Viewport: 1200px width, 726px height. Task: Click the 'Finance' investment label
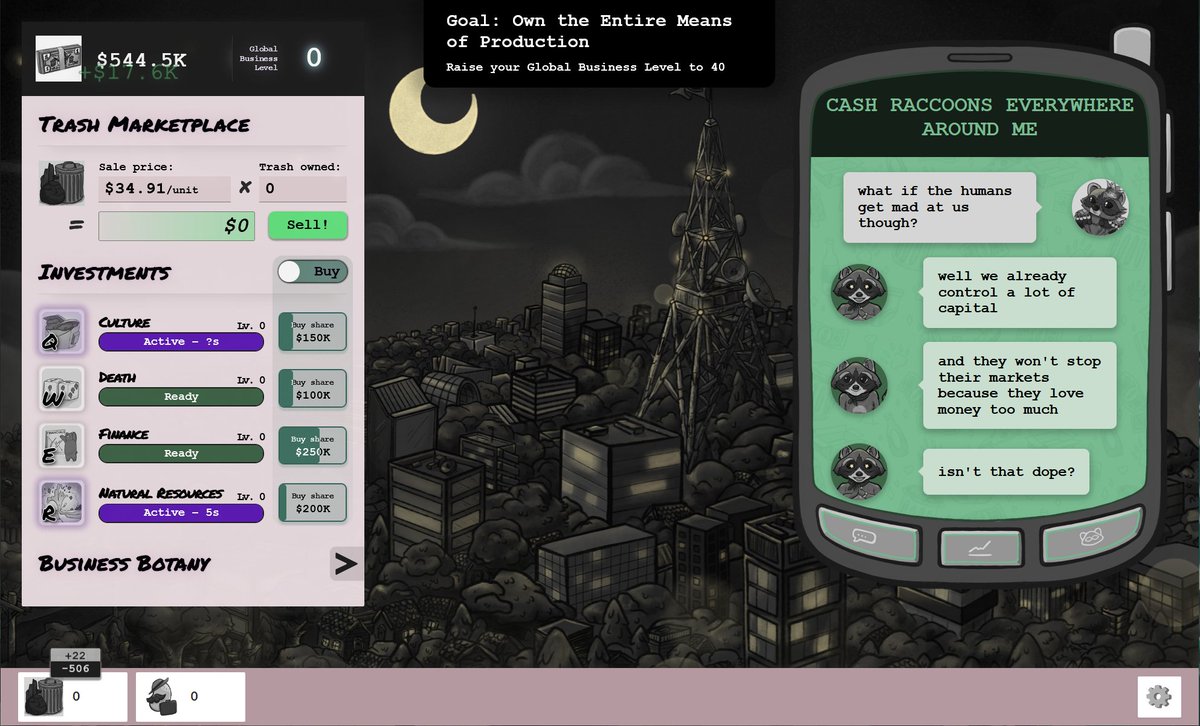coord(124,434)
